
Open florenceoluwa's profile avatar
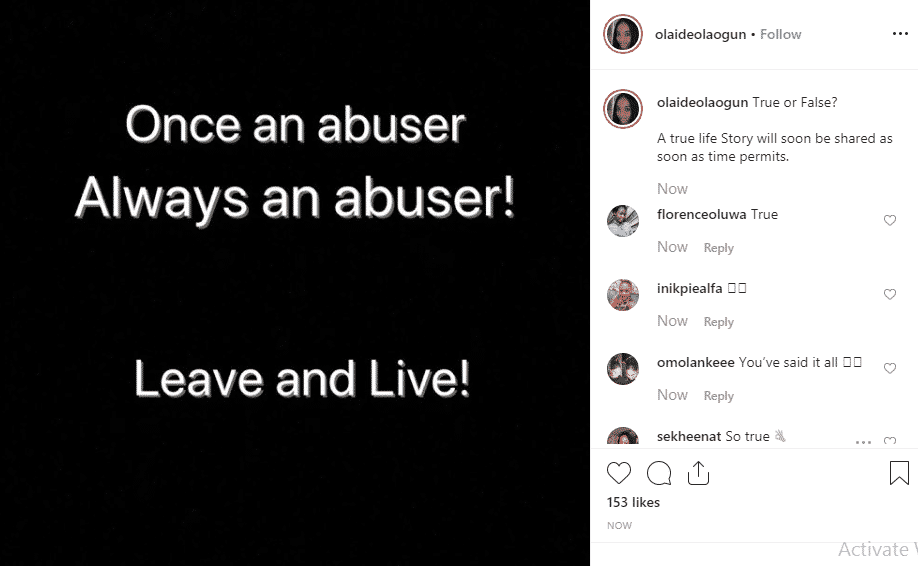tap(623, 221)
